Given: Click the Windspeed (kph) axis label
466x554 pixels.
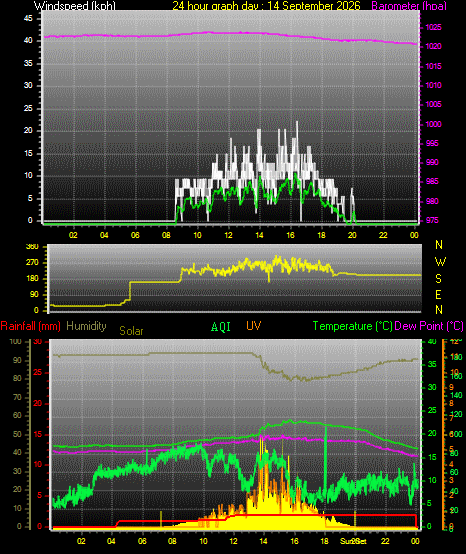Looking at the screenshot, I should 75,6.
